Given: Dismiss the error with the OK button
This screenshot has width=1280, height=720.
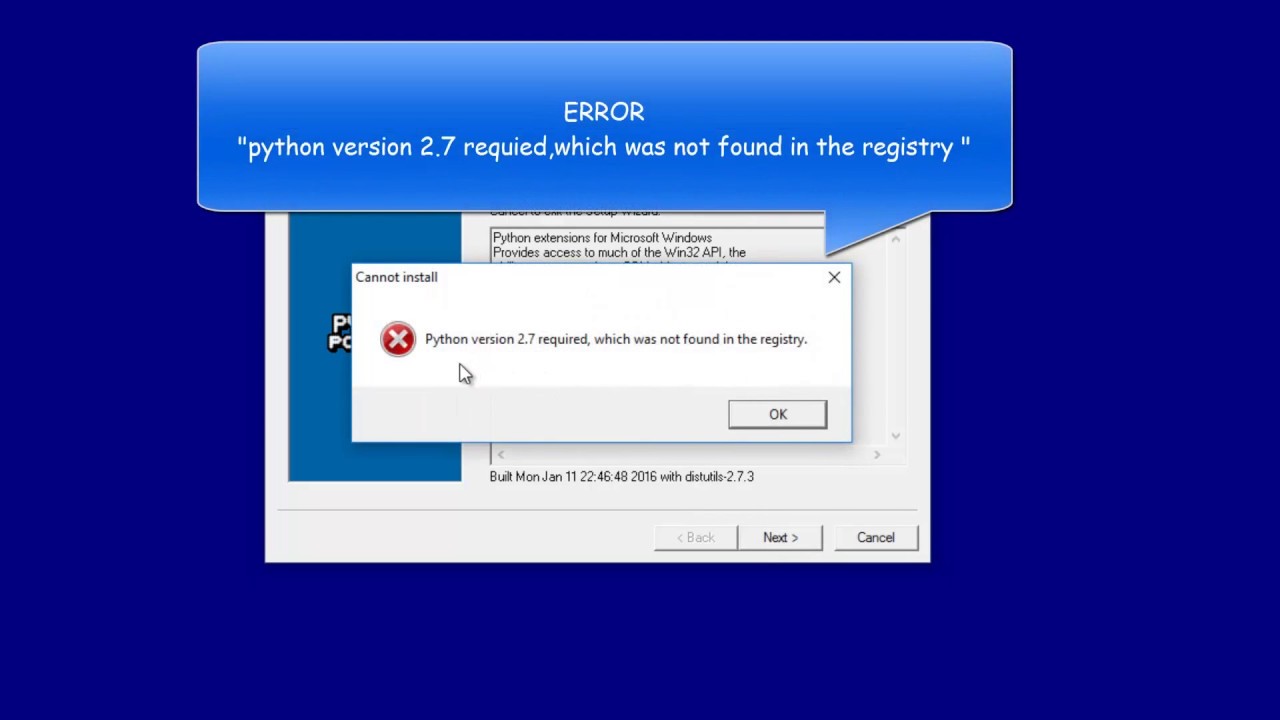Looking at the screenshot, I should (x=777, y=414).
